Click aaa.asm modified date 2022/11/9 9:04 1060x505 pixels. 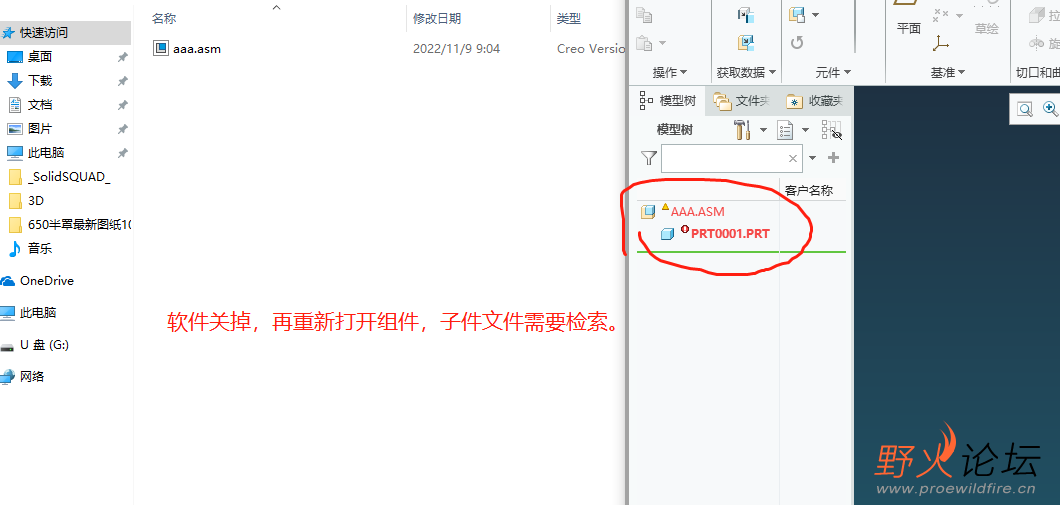[456, 49]
